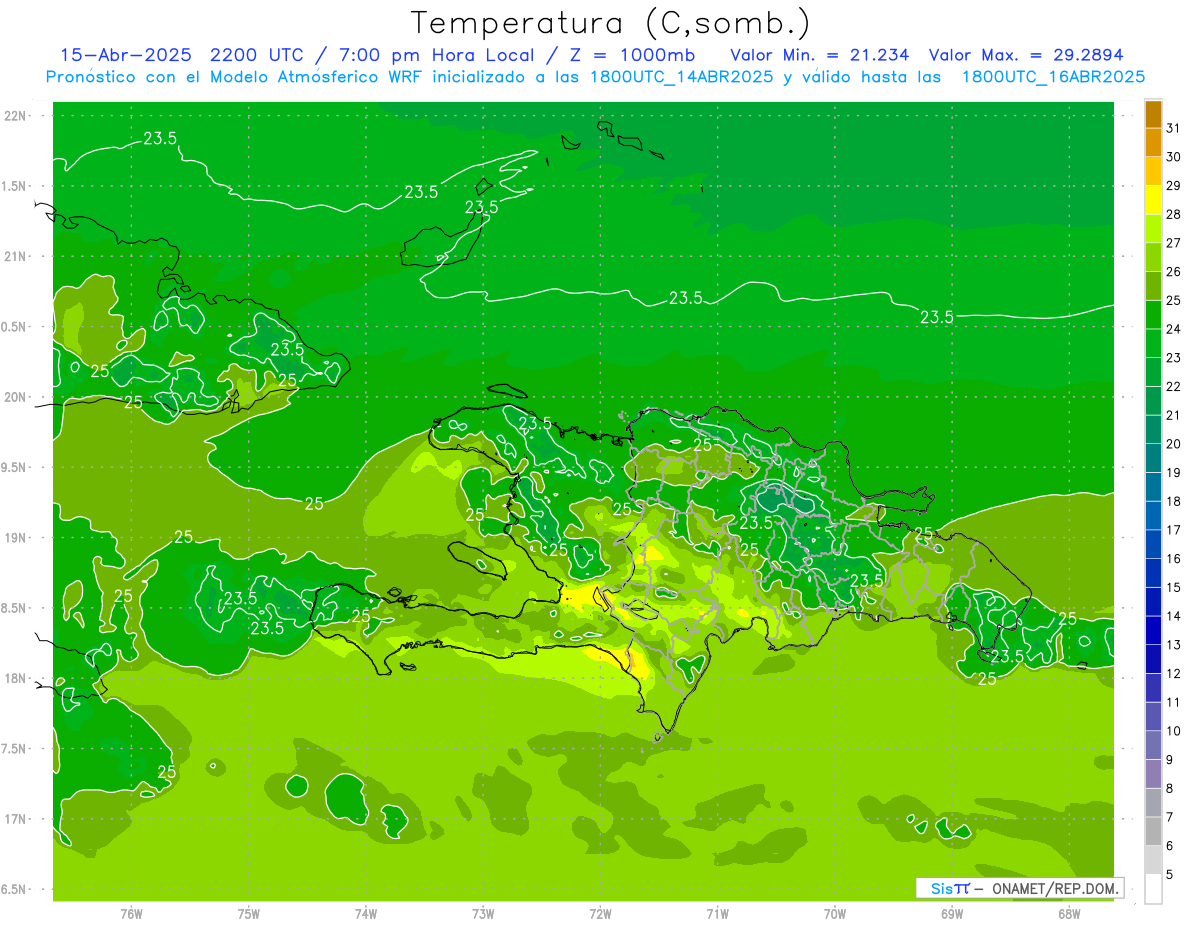This screenshot has width=1200, height=927.
Task: Click the green color bar segment between 23 and 24
Action: 1153,343
